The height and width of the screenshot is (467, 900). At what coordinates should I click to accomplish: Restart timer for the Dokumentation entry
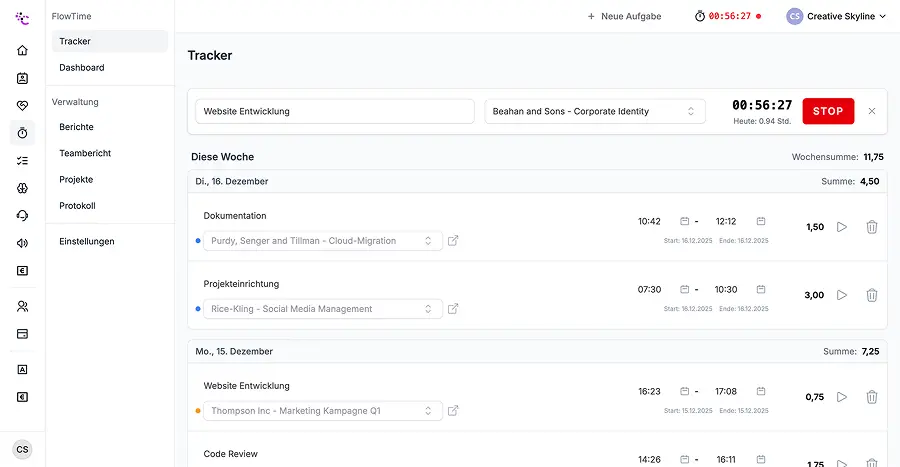point(841,227)
